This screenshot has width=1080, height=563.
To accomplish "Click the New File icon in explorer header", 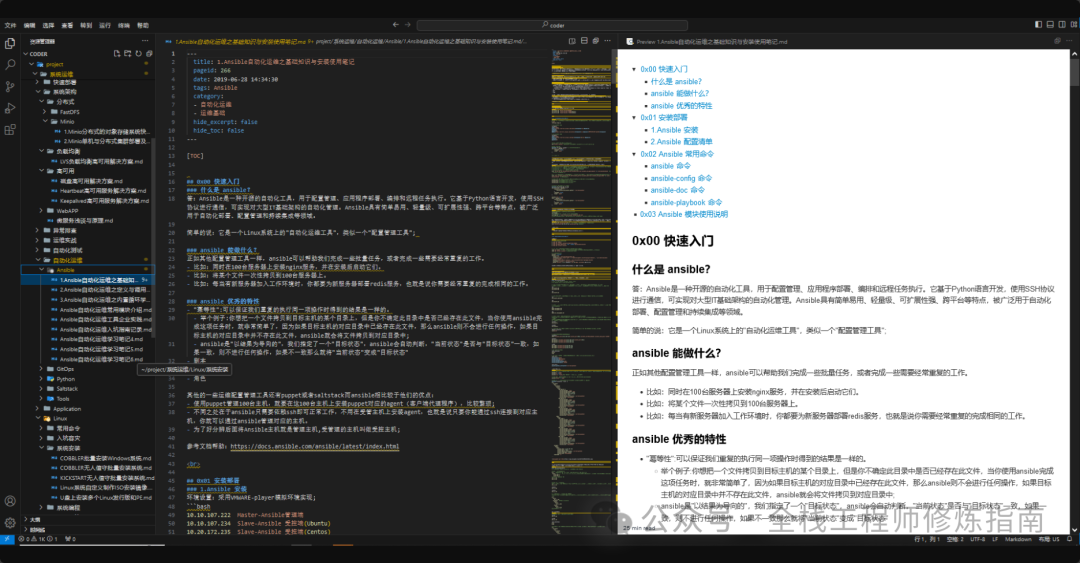I will [117, 54].
